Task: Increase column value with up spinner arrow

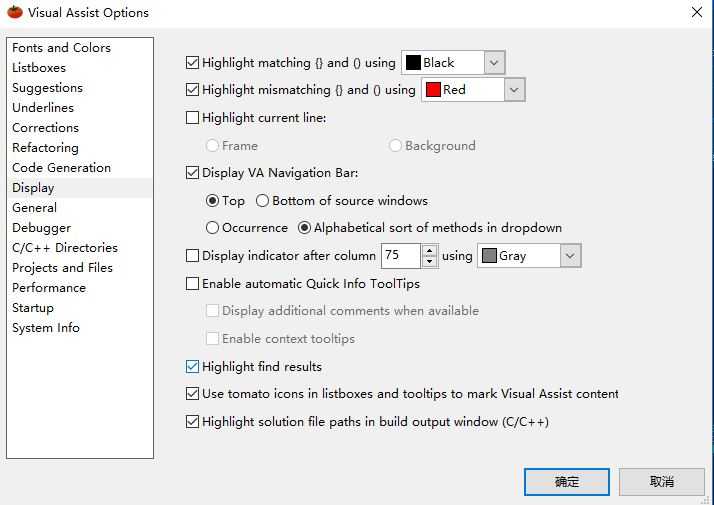Action: (429, 250)
